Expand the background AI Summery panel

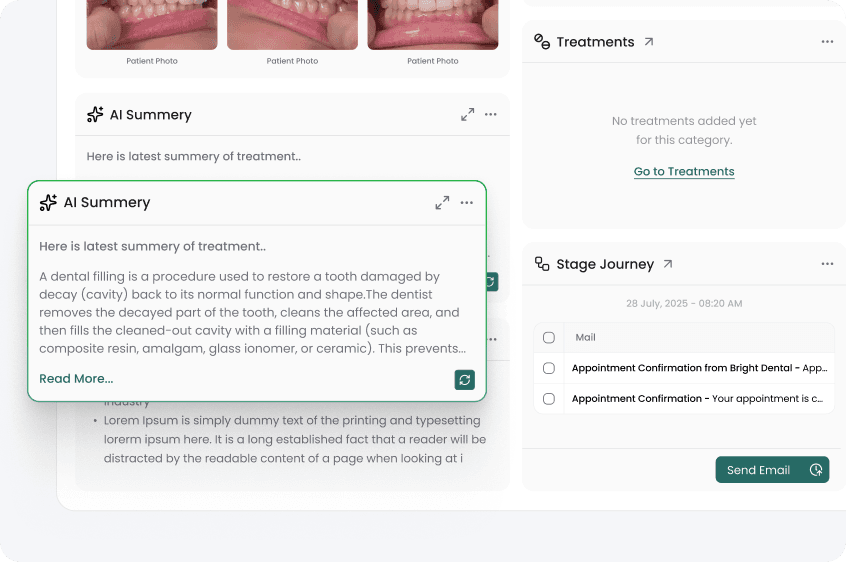point(467,115)
